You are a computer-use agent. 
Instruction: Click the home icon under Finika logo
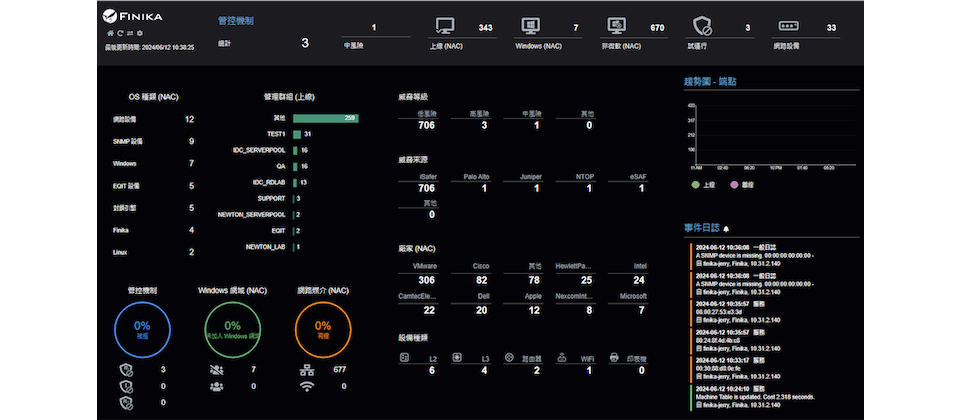point(110,33)
